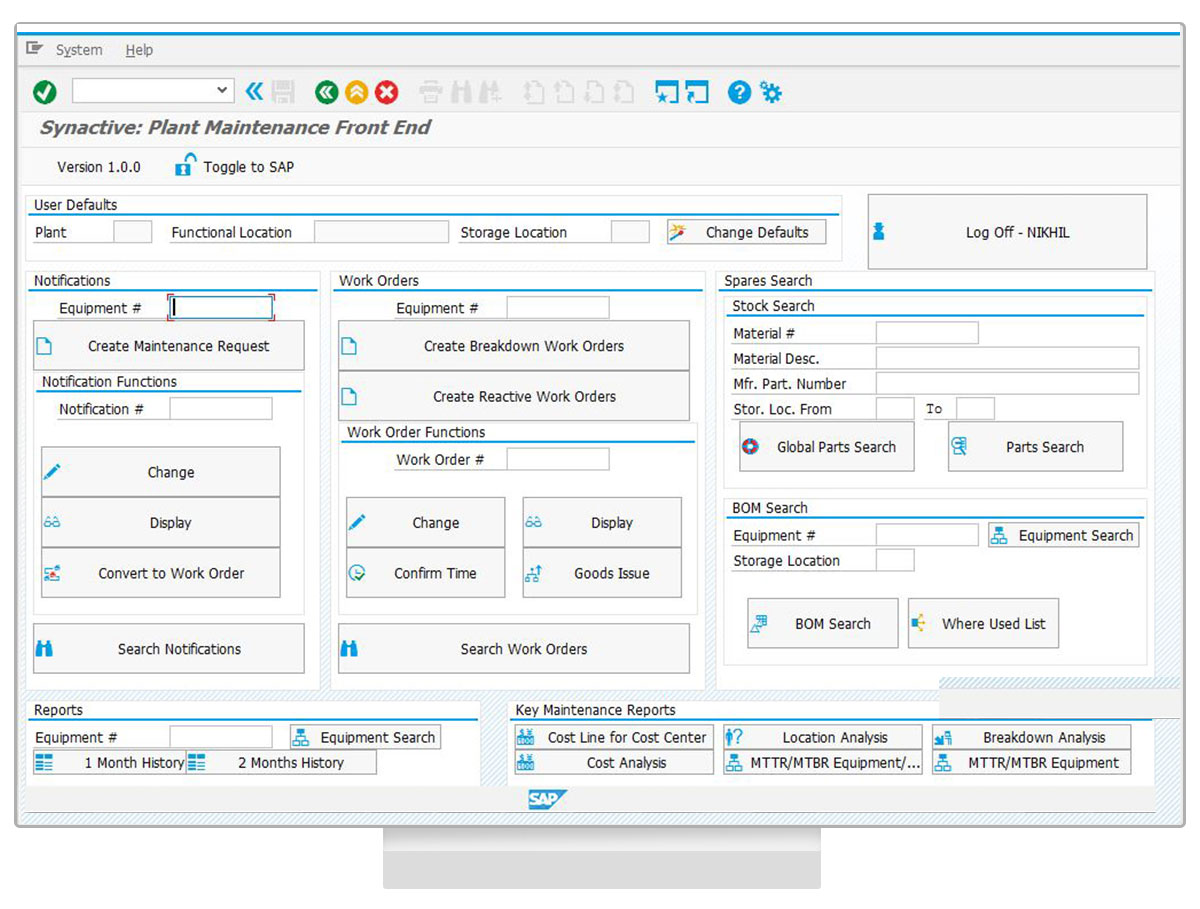Viewport: 1200px width, 909px height.
Task: Run the MTTR/MTBR Equipment report
Action: click(1031, 763)
